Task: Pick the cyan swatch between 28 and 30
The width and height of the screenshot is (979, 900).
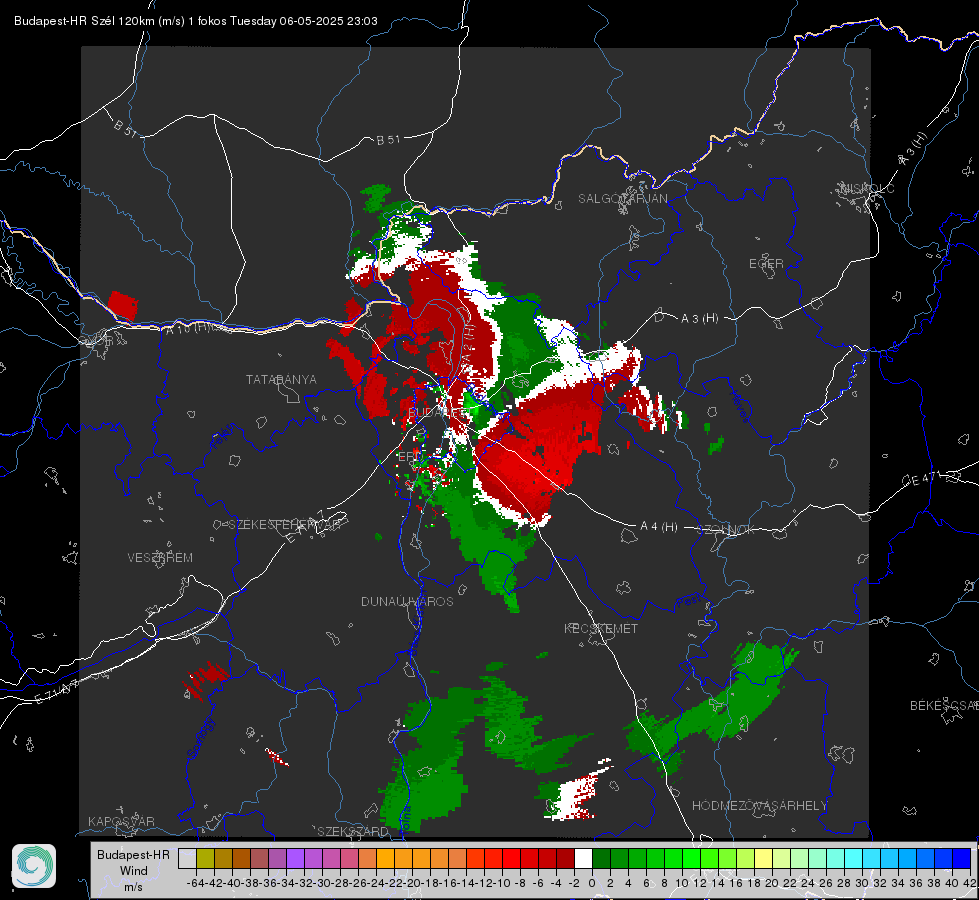Action: click(854, 858)
